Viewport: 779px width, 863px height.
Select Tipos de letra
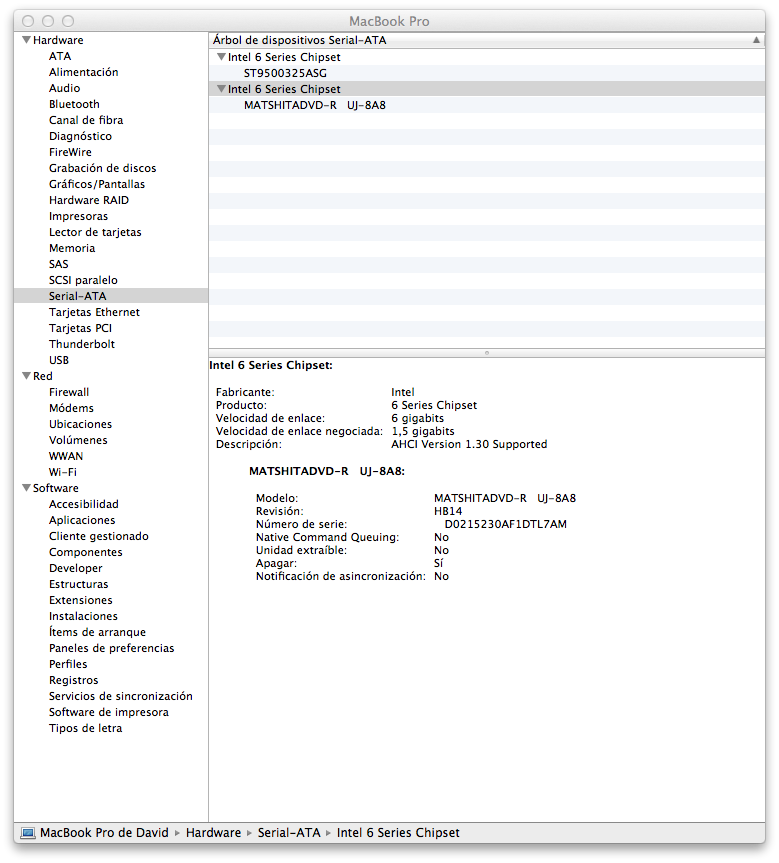[85, 727]
